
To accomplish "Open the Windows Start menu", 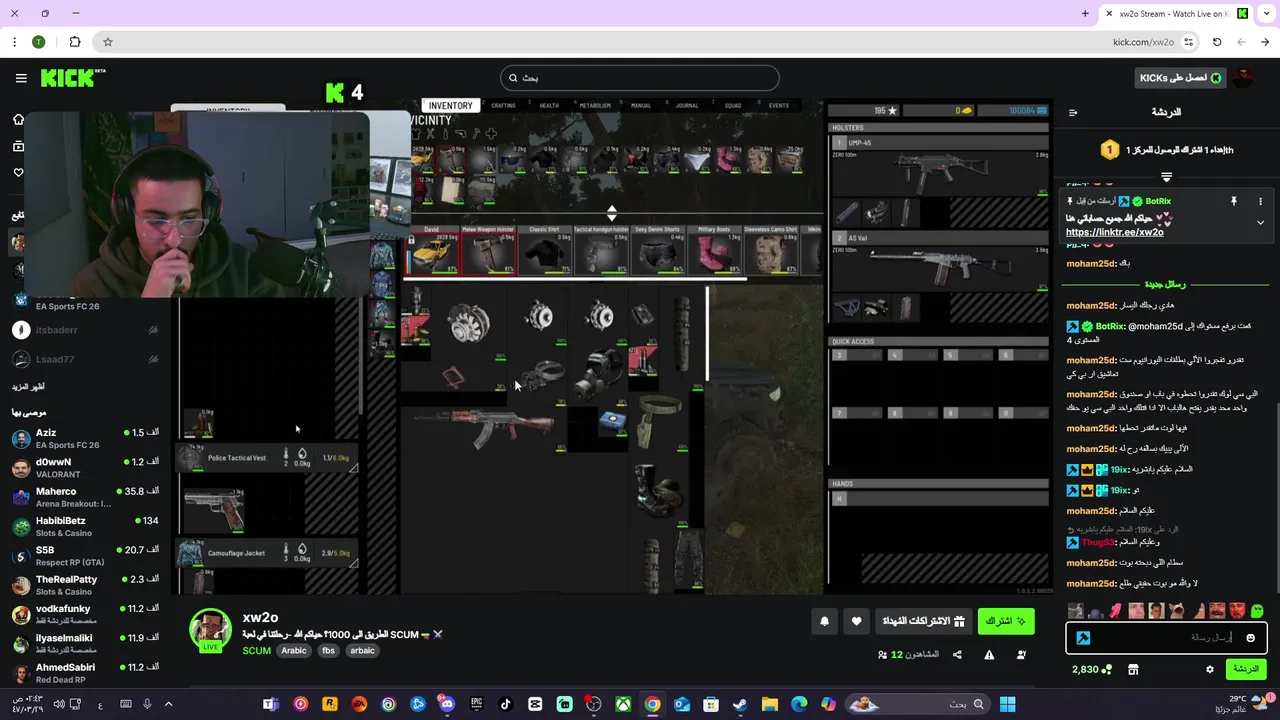I will 1007,704.
